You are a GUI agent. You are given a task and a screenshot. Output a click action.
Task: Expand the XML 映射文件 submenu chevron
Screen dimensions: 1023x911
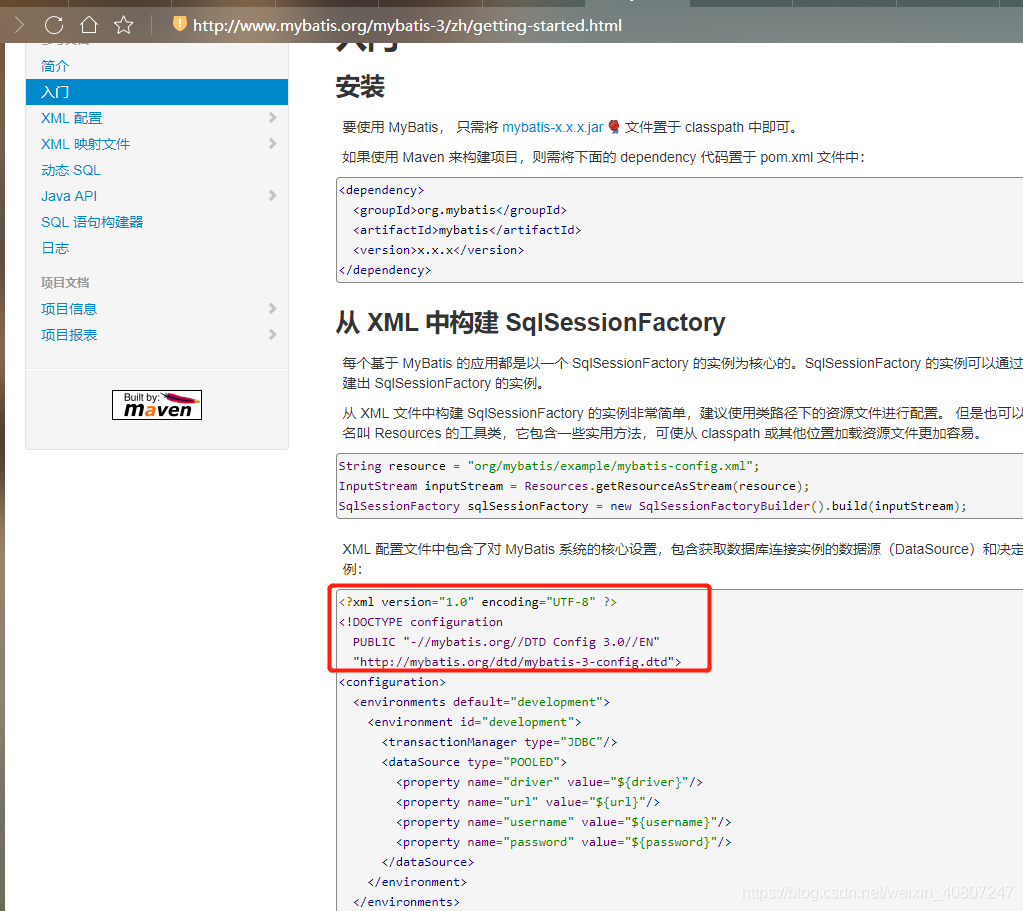(x=273, y=144)
